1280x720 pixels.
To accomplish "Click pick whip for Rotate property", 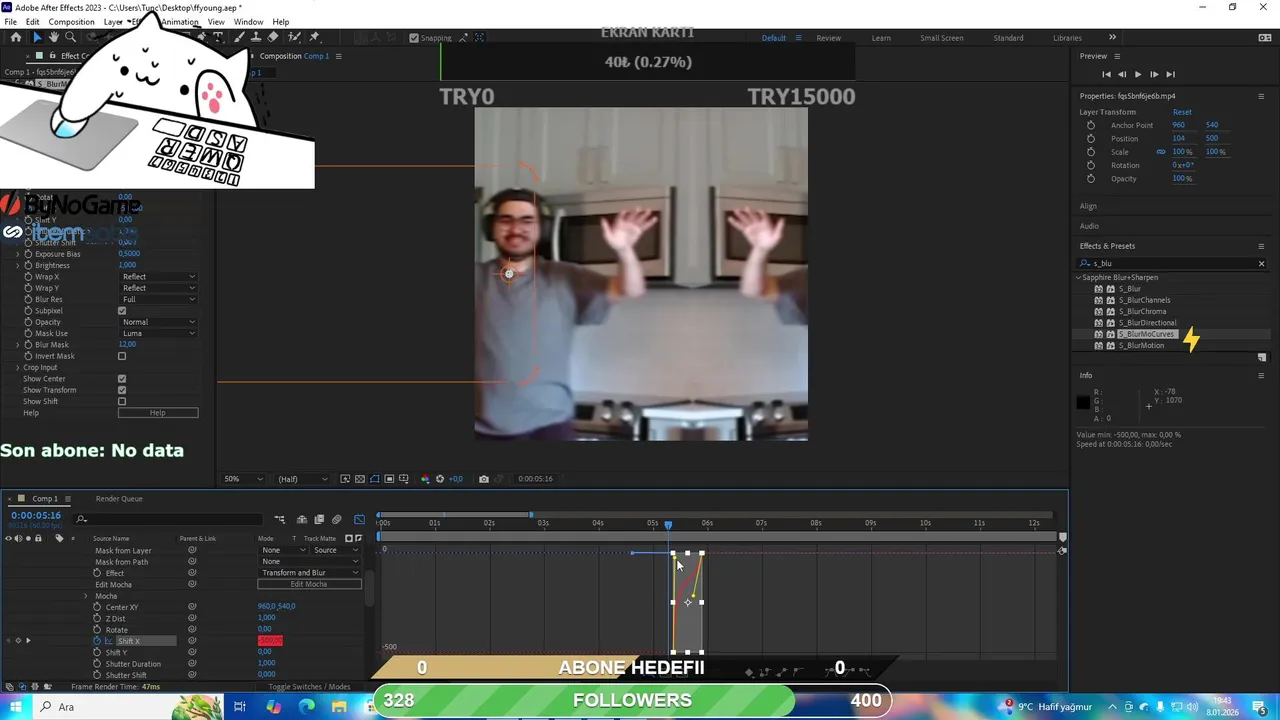I will (192, 630).
